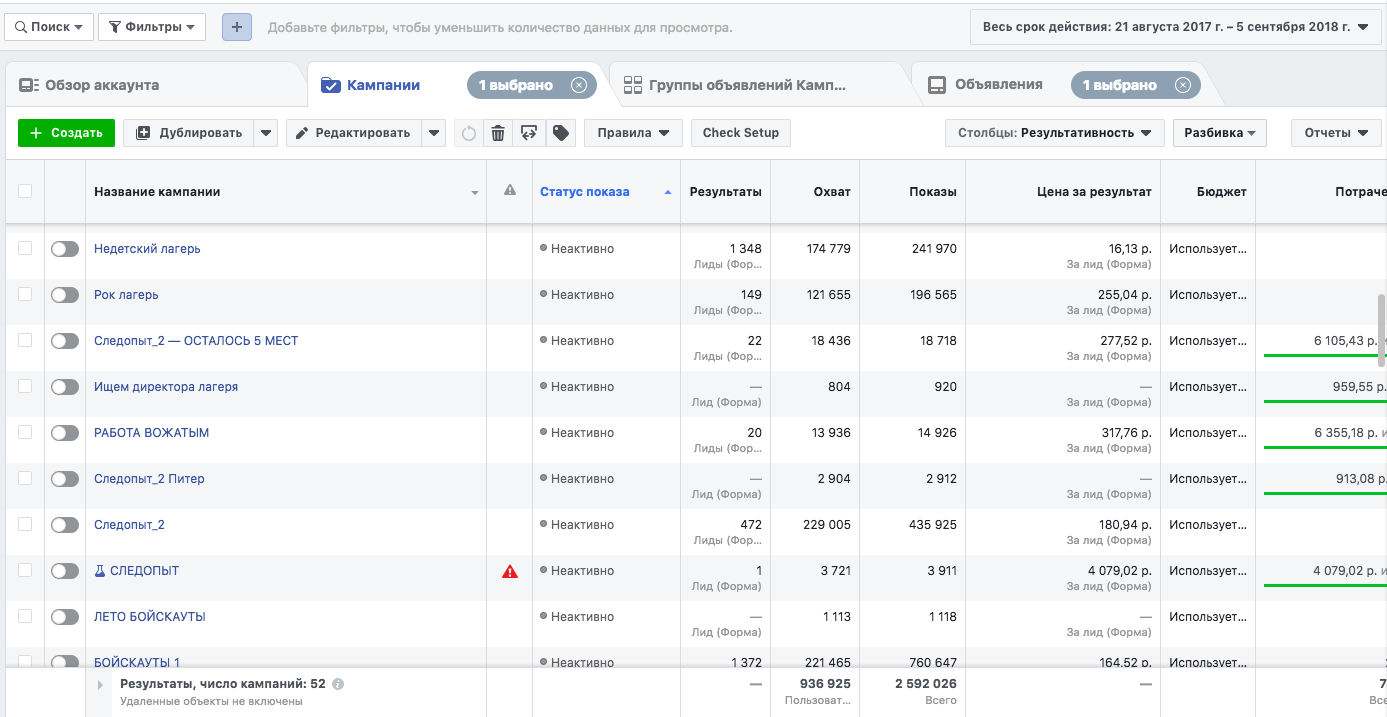
Task: Click the plus add-filter icon
Action: 236,27
